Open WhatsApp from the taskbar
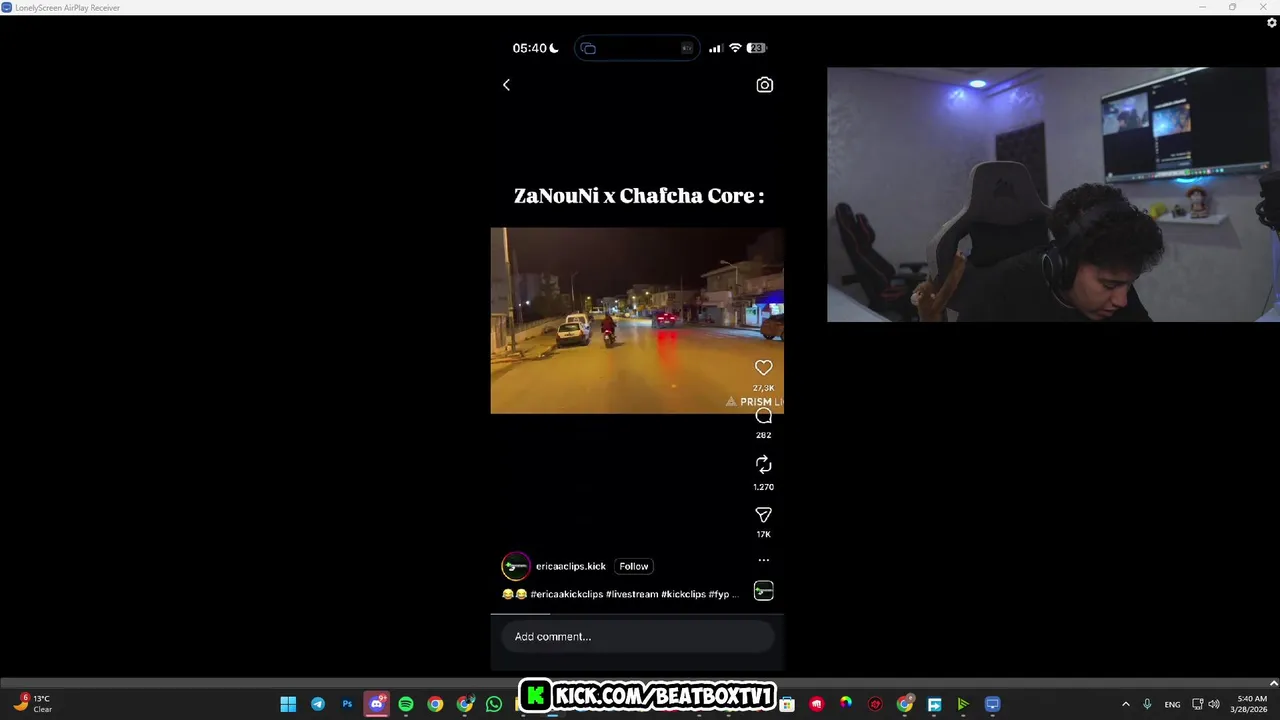Image resolution: width=1280 pixels, height=720 pixels. pyautogui.click(x=494, y=704)
